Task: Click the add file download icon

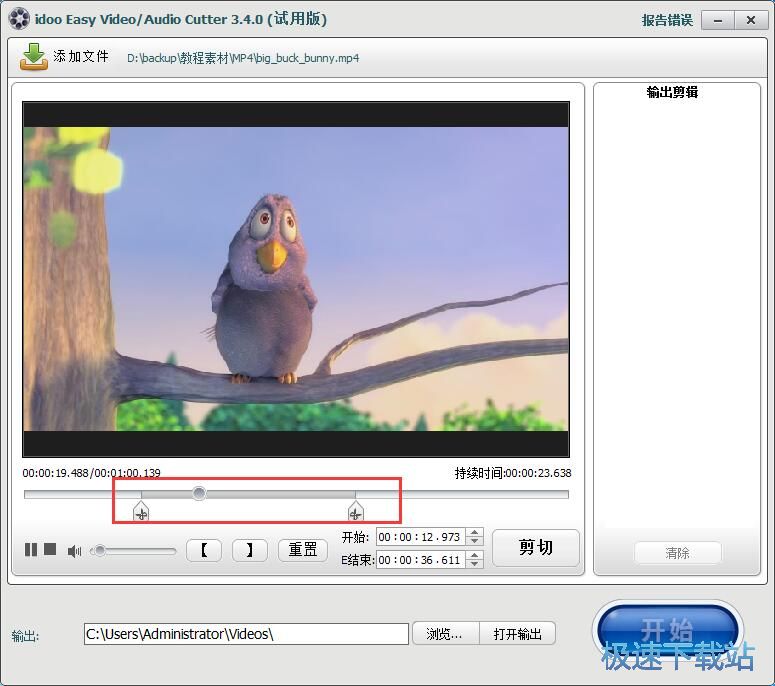Action: pos(34,57)
